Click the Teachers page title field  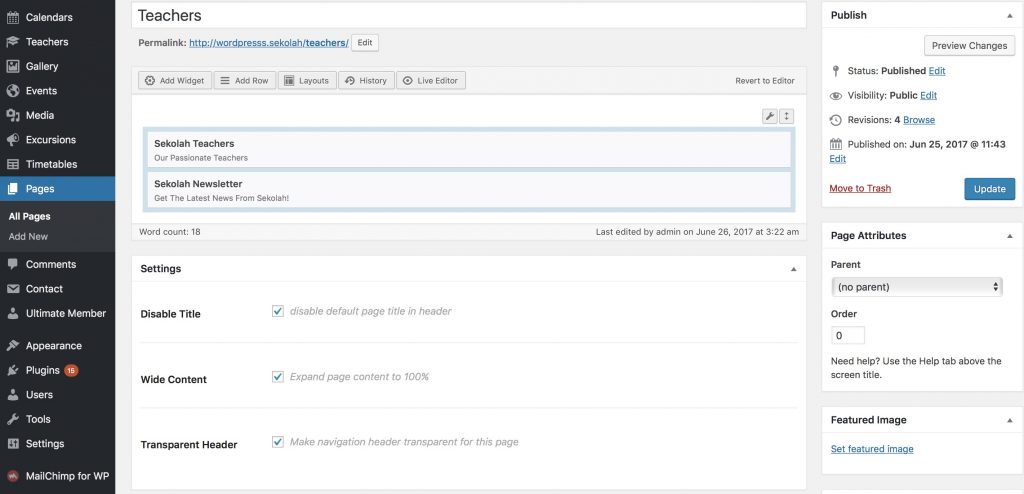tap(469, 15)
